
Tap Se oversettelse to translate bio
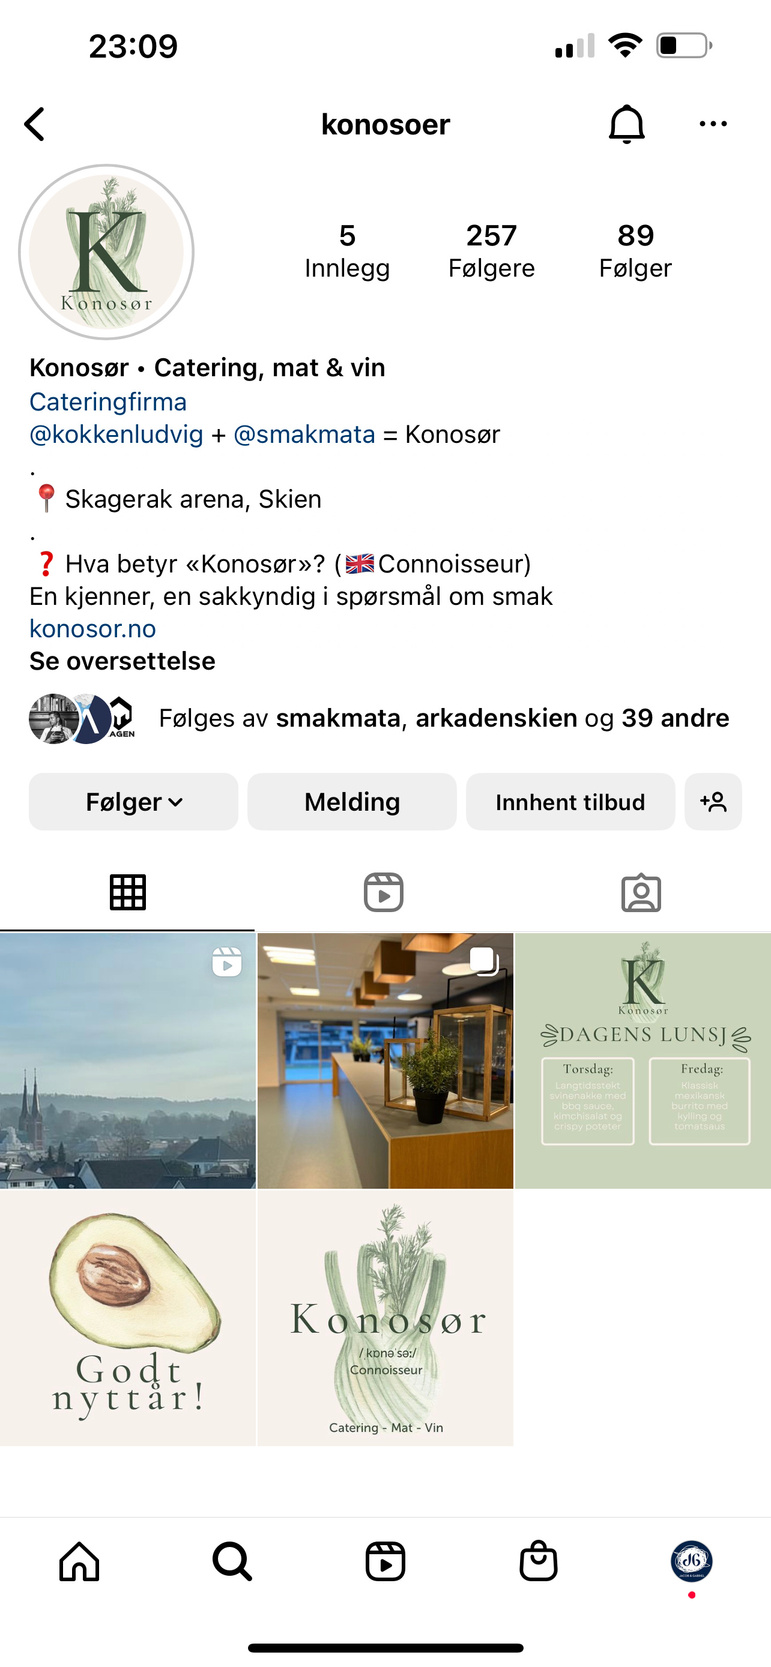click(122, 661)
